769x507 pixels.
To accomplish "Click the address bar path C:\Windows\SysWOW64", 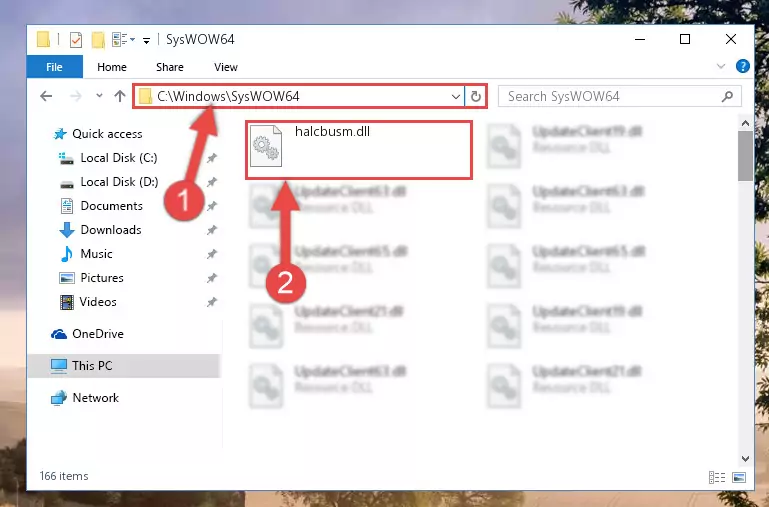I will [x=228, y=96].
